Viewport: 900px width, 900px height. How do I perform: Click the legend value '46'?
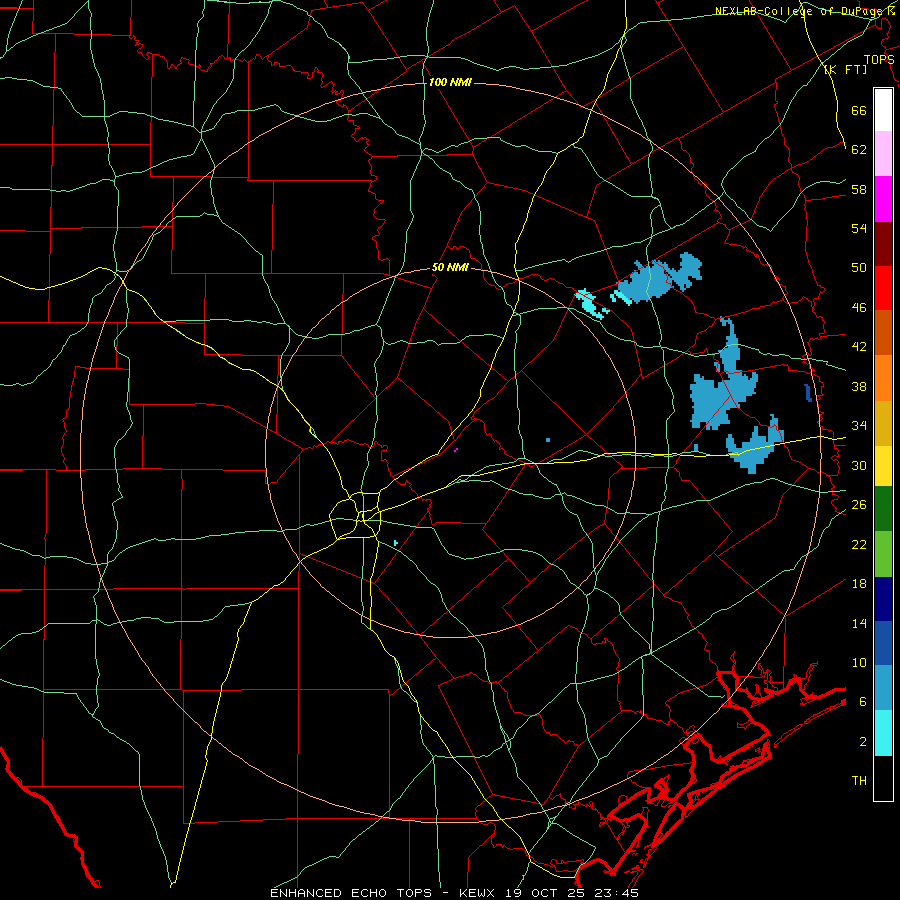coord(859,308)
